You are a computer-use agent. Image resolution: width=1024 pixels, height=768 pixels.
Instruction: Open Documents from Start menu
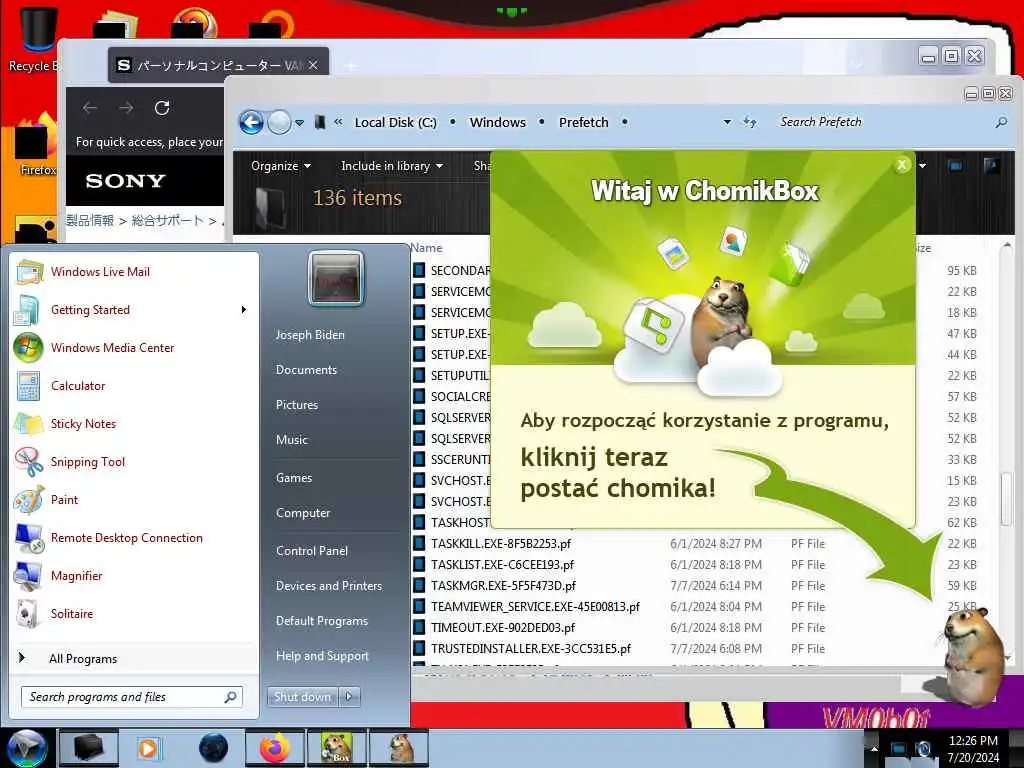tap(306, 370)
